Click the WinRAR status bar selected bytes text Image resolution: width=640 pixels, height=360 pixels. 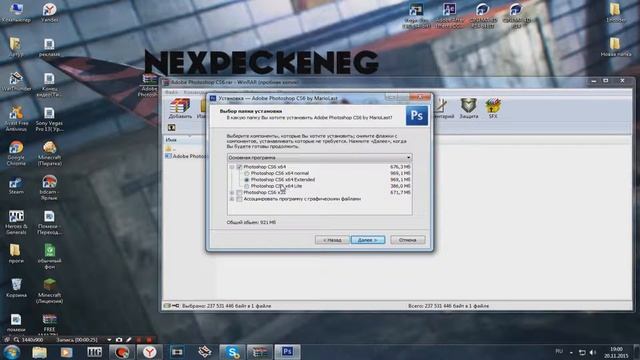pos(227,306)
